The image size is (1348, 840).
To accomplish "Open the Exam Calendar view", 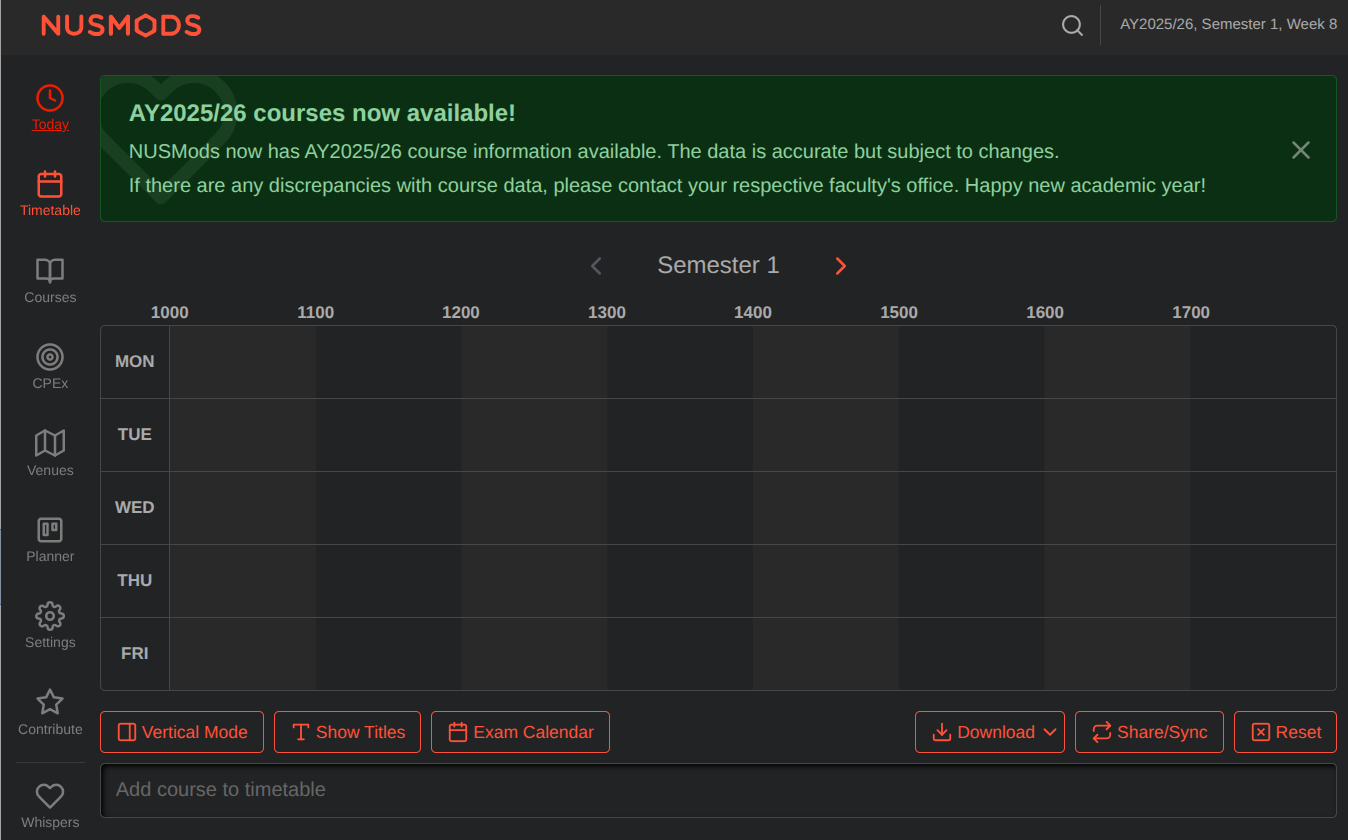I will [x=520, y=732].
